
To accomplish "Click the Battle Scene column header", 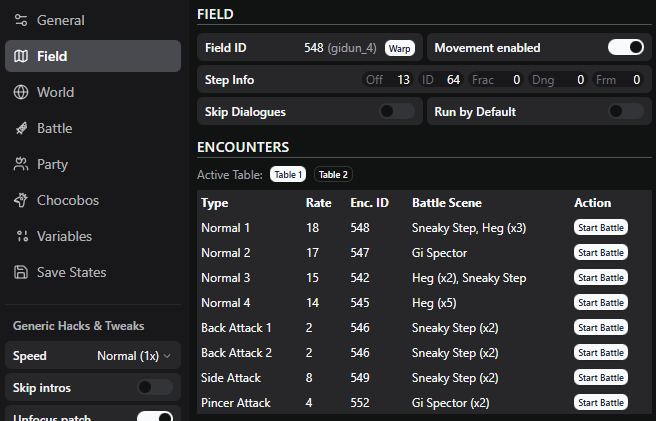I will [447, 203].
